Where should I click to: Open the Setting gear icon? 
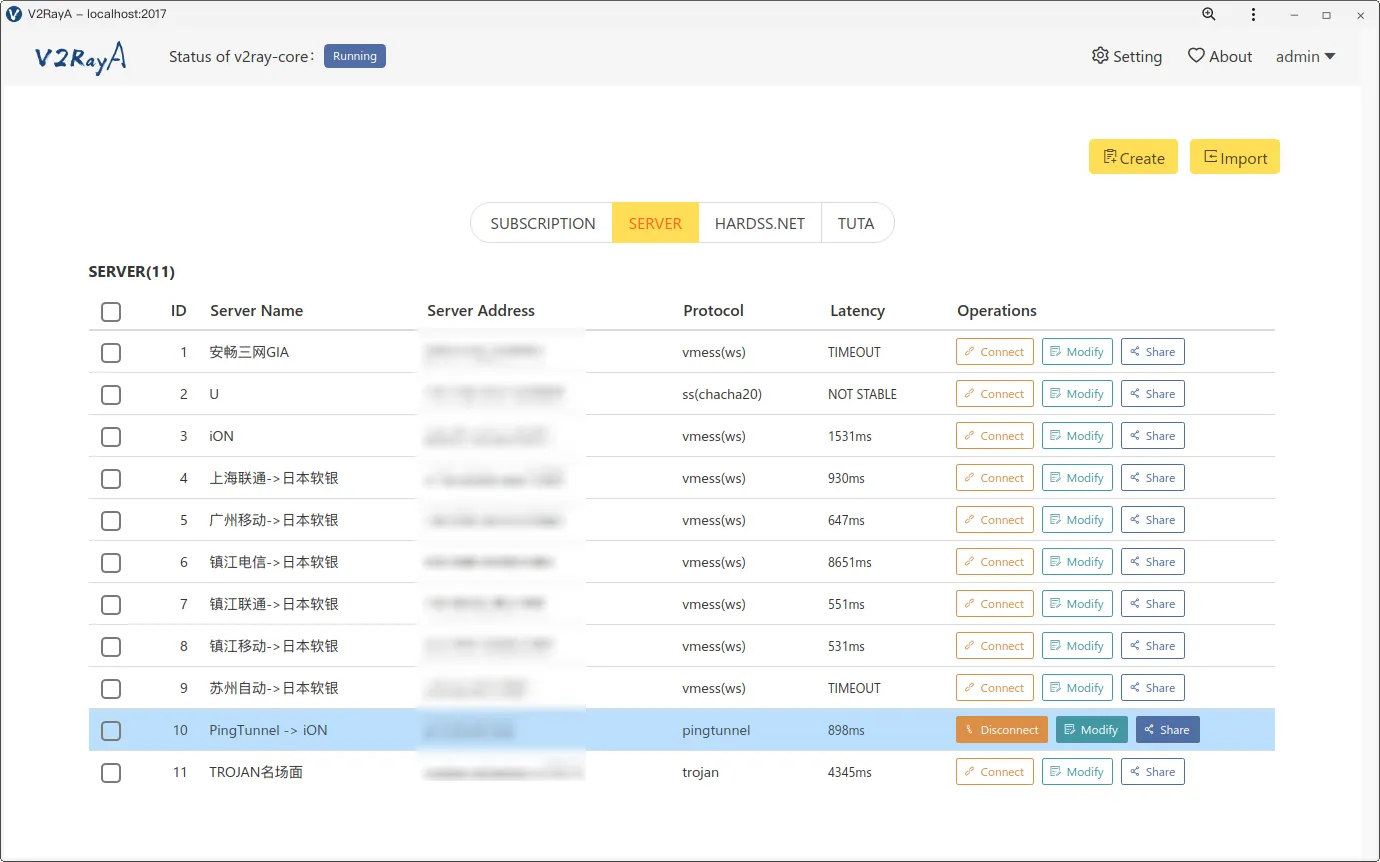point(1100,56)
